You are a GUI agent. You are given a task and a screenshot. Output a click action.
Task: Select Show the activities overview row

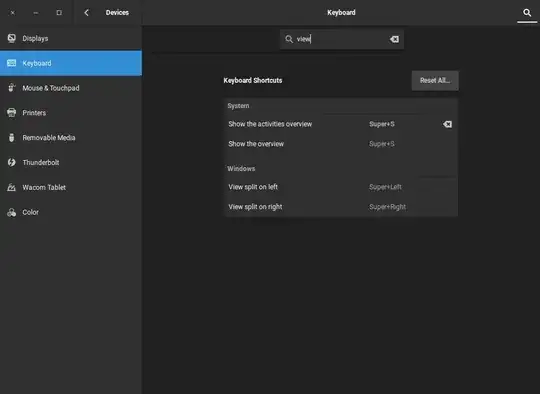click(341, 124)
